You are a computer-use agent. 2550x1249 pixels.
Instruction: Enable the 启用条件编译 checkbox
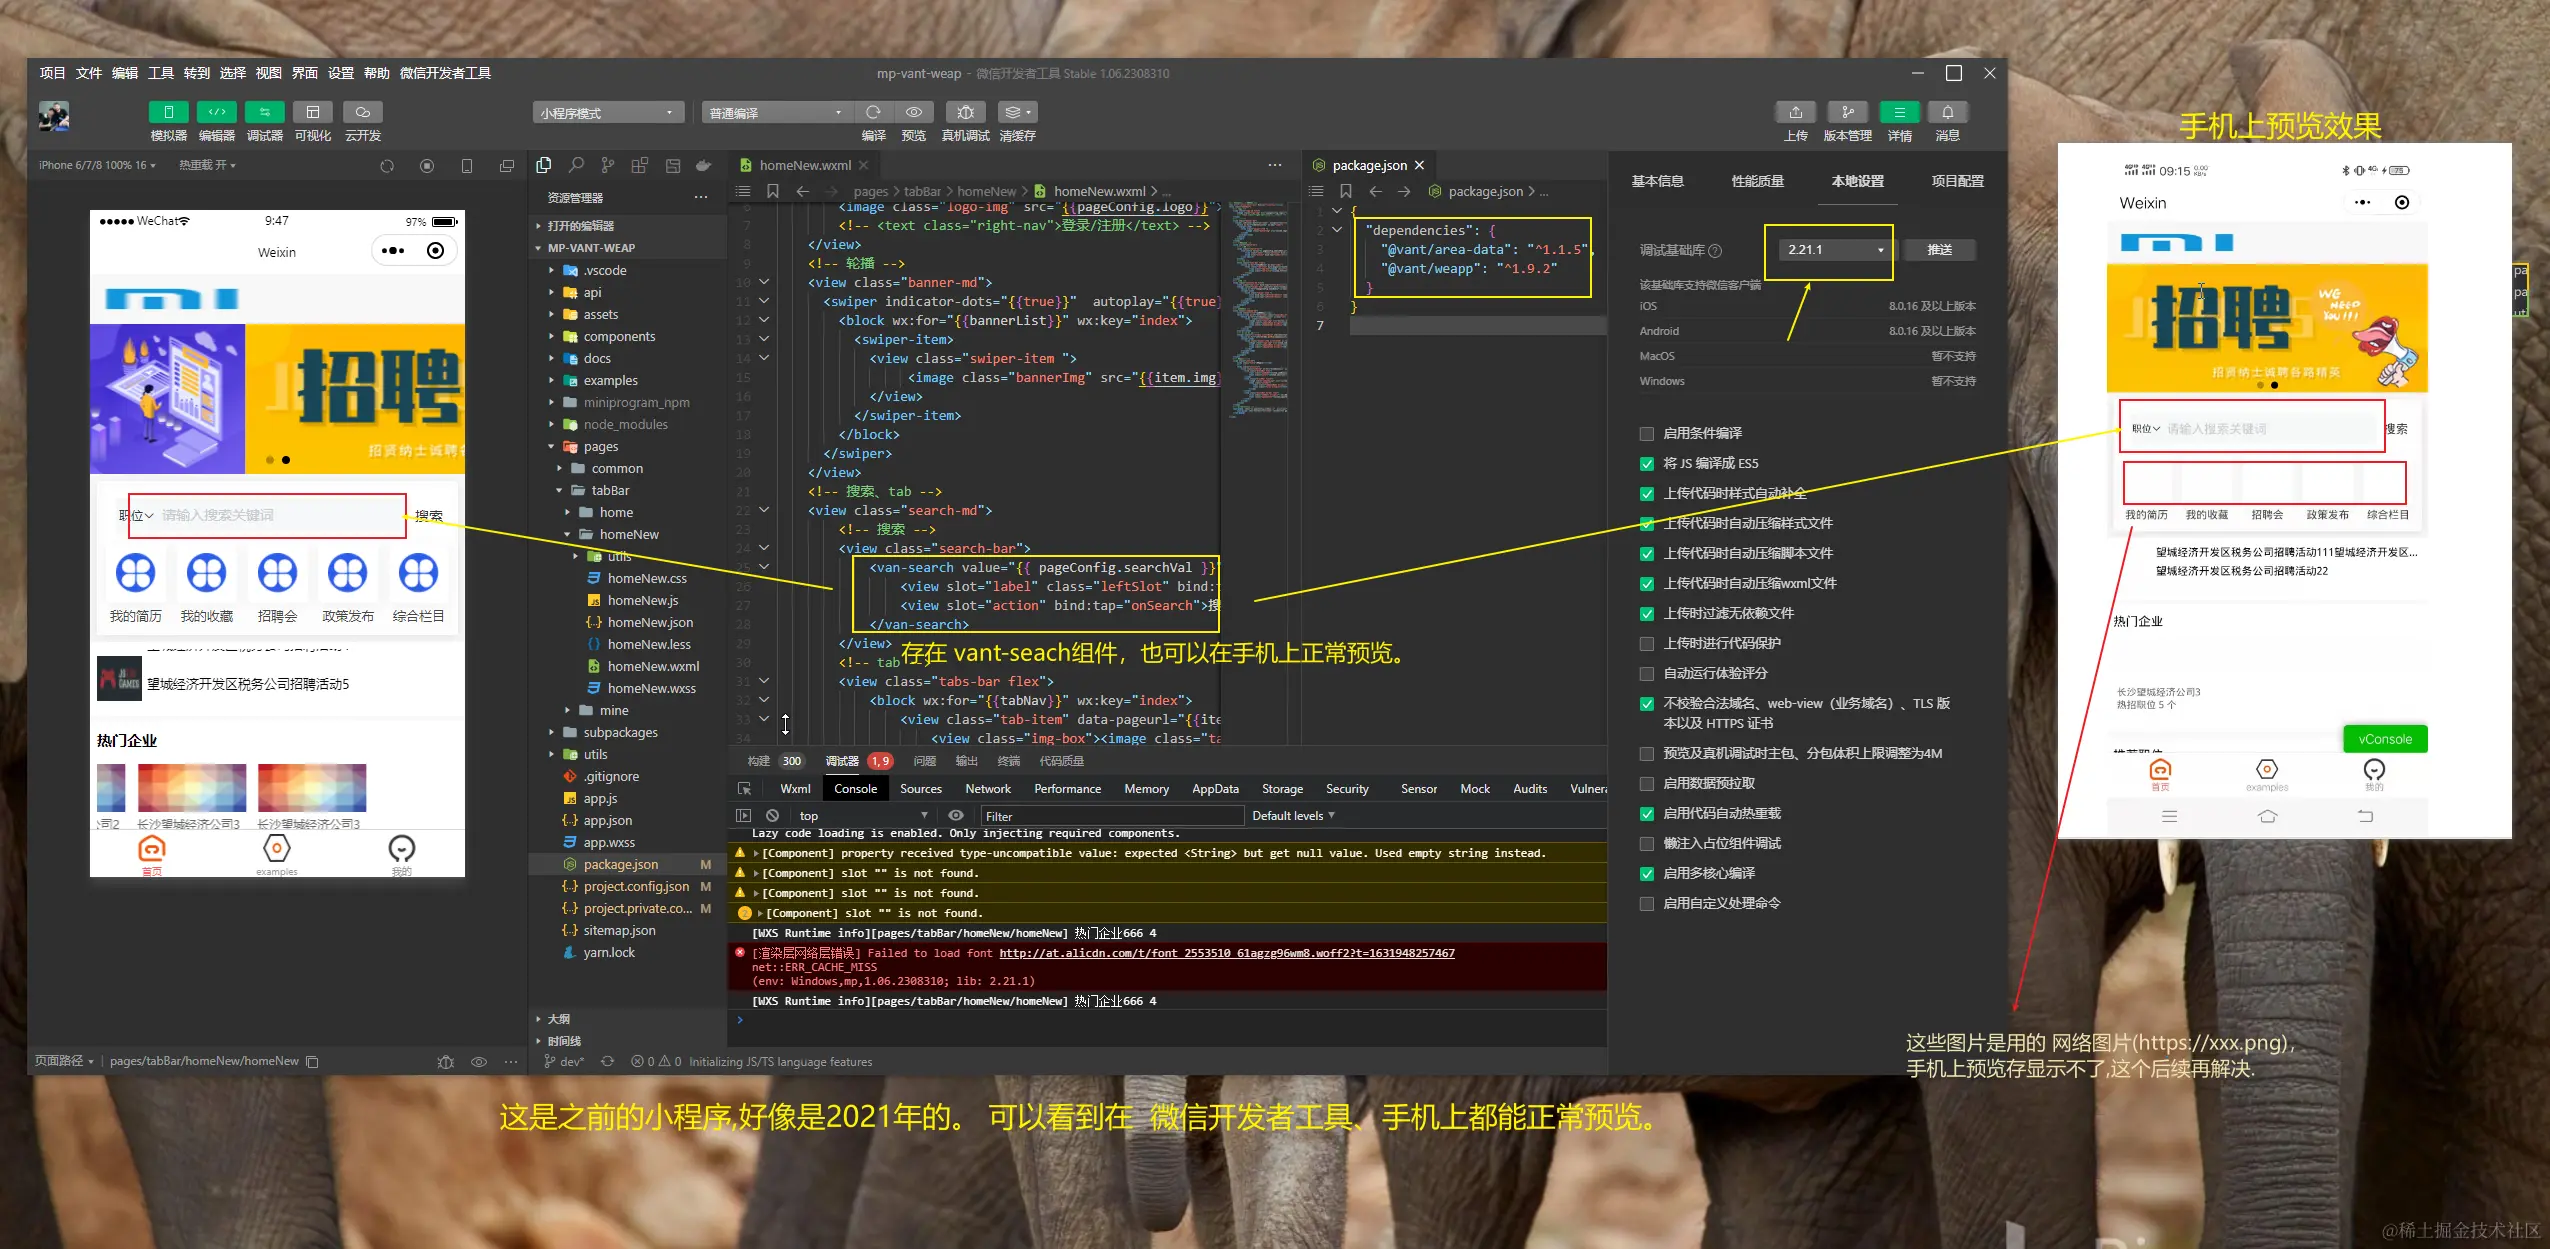click(1646, 433)
